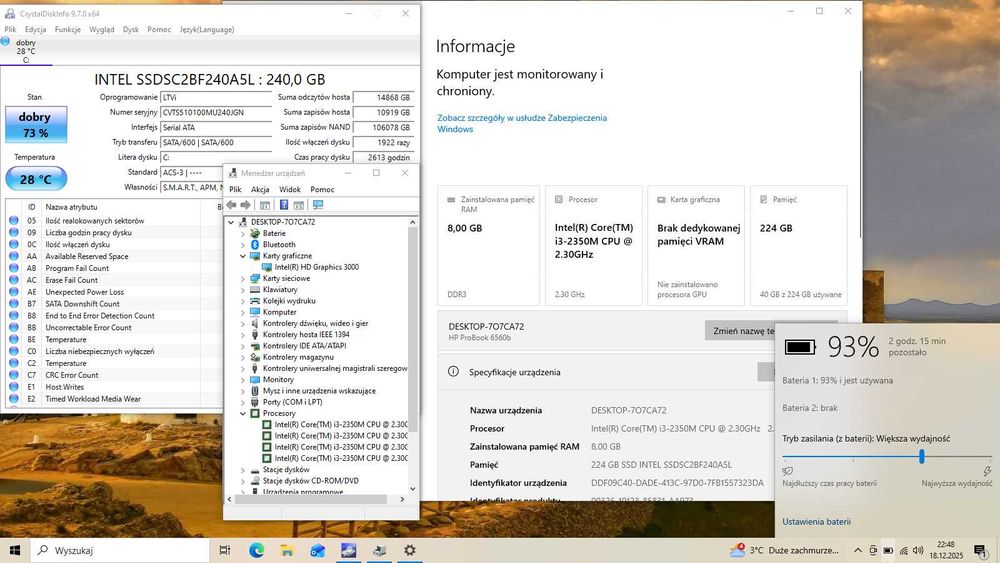
Task: Open the Pomoc menu in Device Manager
Action: (322, 189)
